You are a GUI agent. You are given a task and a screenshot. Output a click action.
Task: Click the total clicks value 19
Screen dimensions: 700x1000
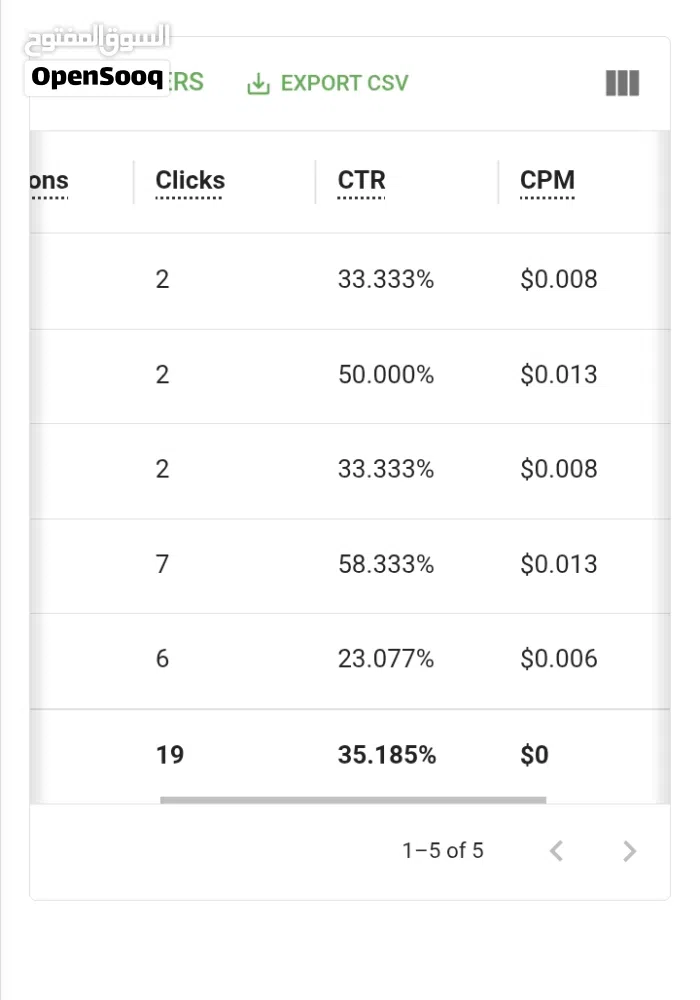click(x=170, y=754)
